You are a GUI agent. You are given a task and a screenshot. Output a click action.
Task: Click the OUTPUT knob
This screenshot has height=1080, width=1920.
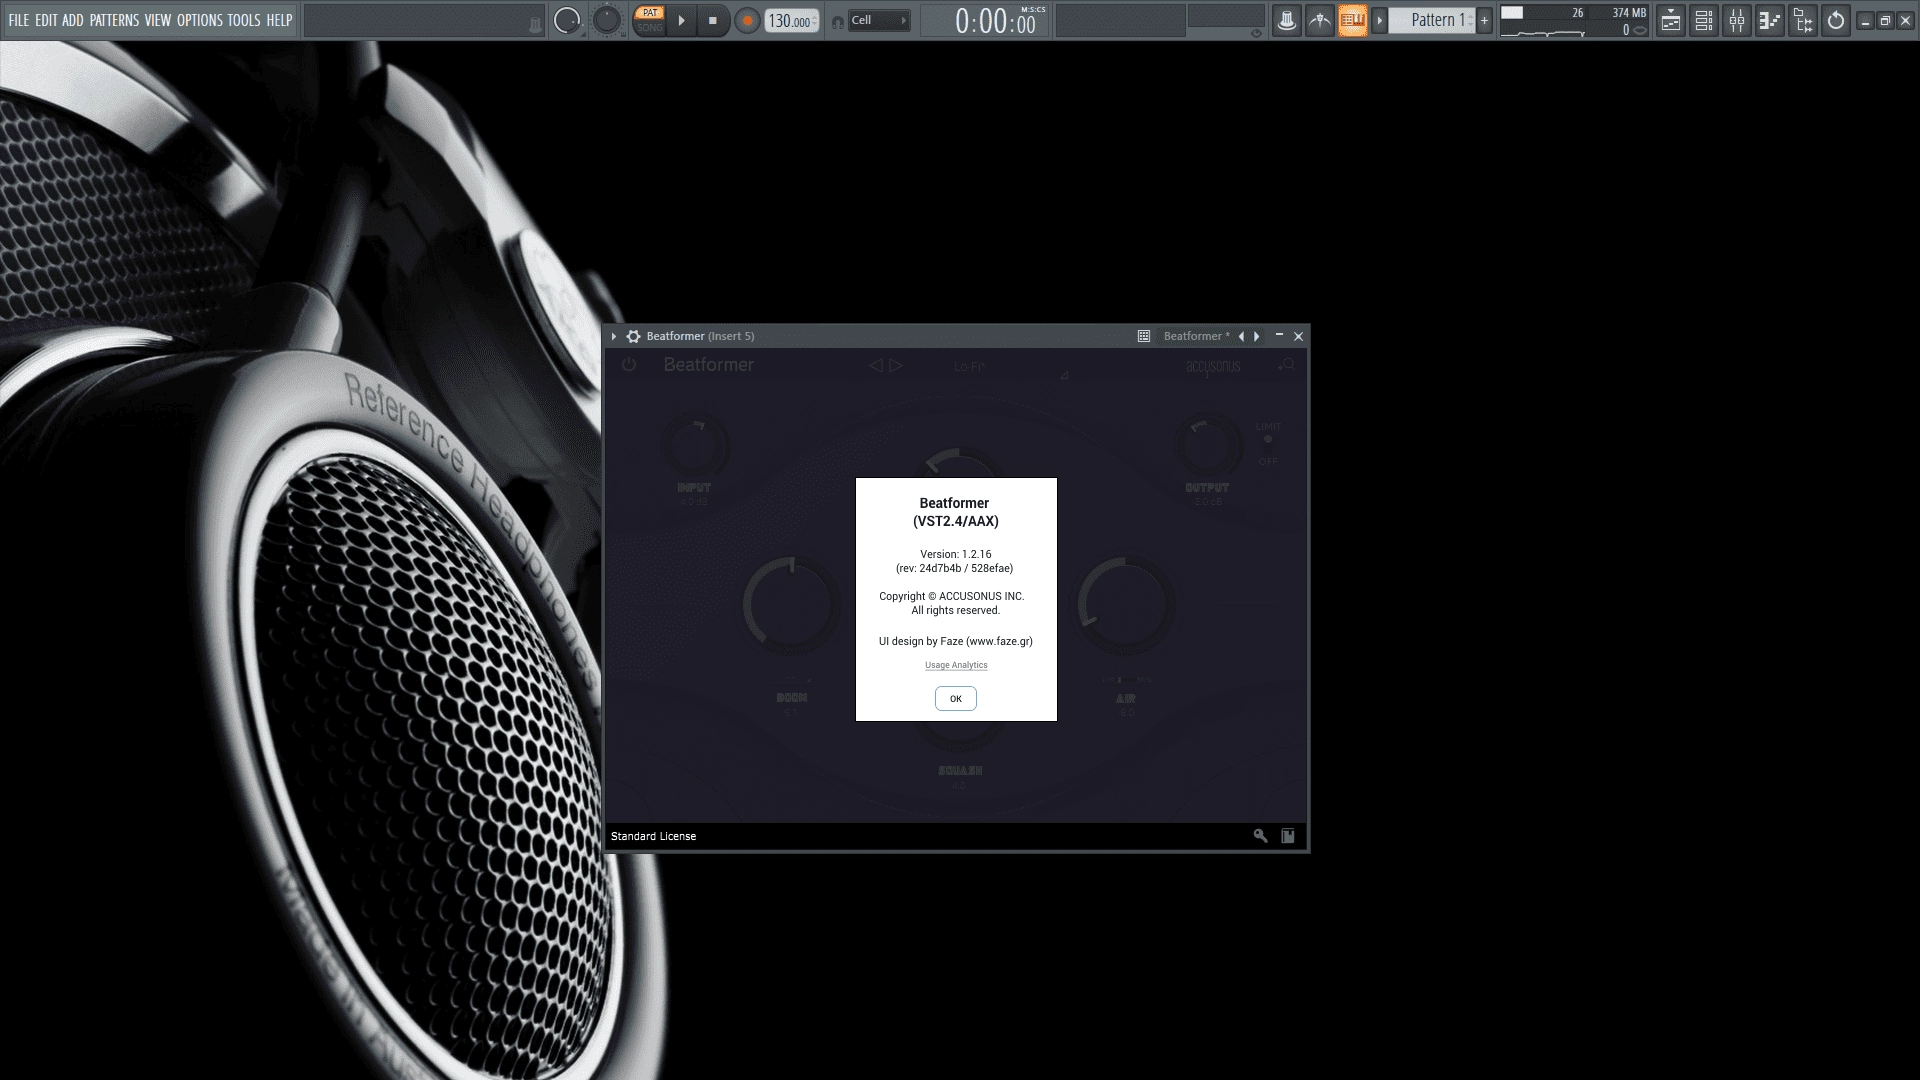coord(1207,446)
